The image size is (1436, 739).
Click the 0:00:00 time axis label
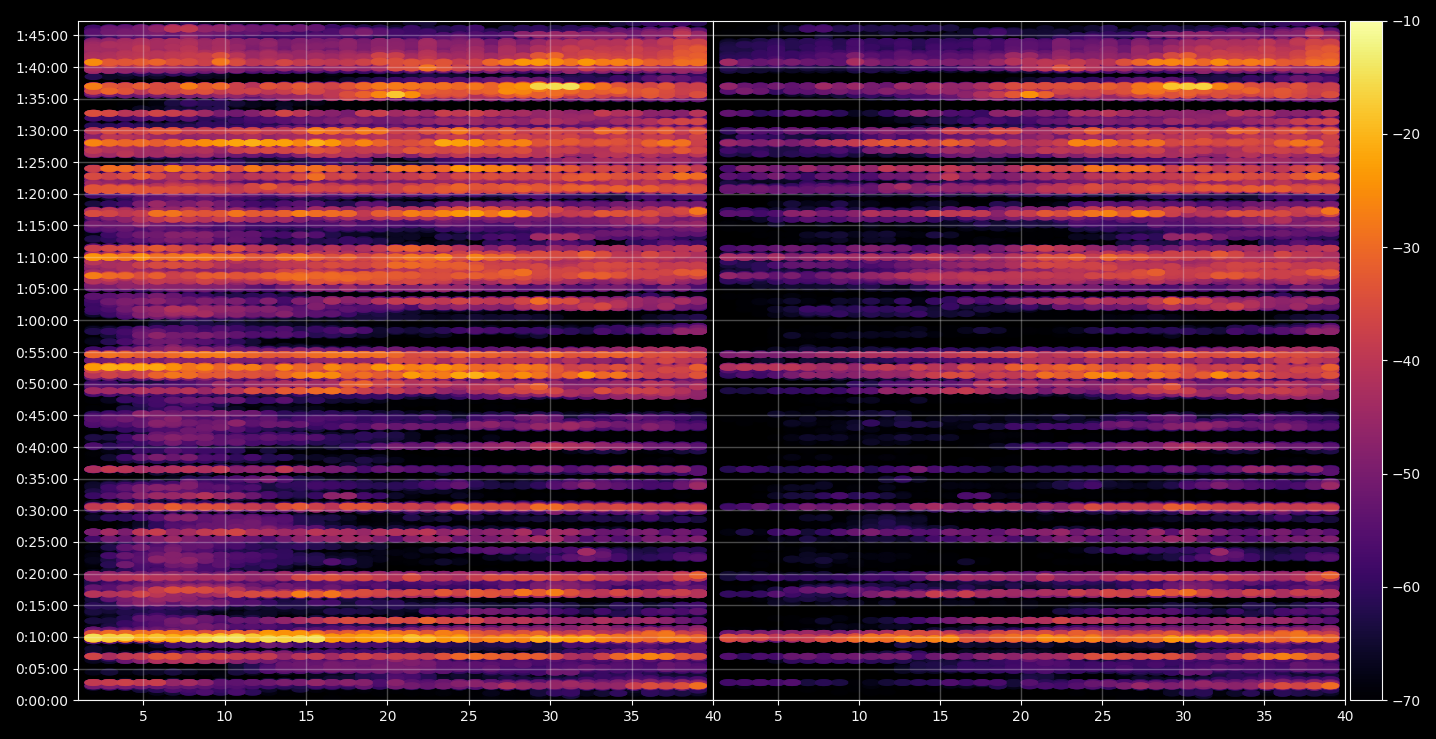(x=43, y=700)
